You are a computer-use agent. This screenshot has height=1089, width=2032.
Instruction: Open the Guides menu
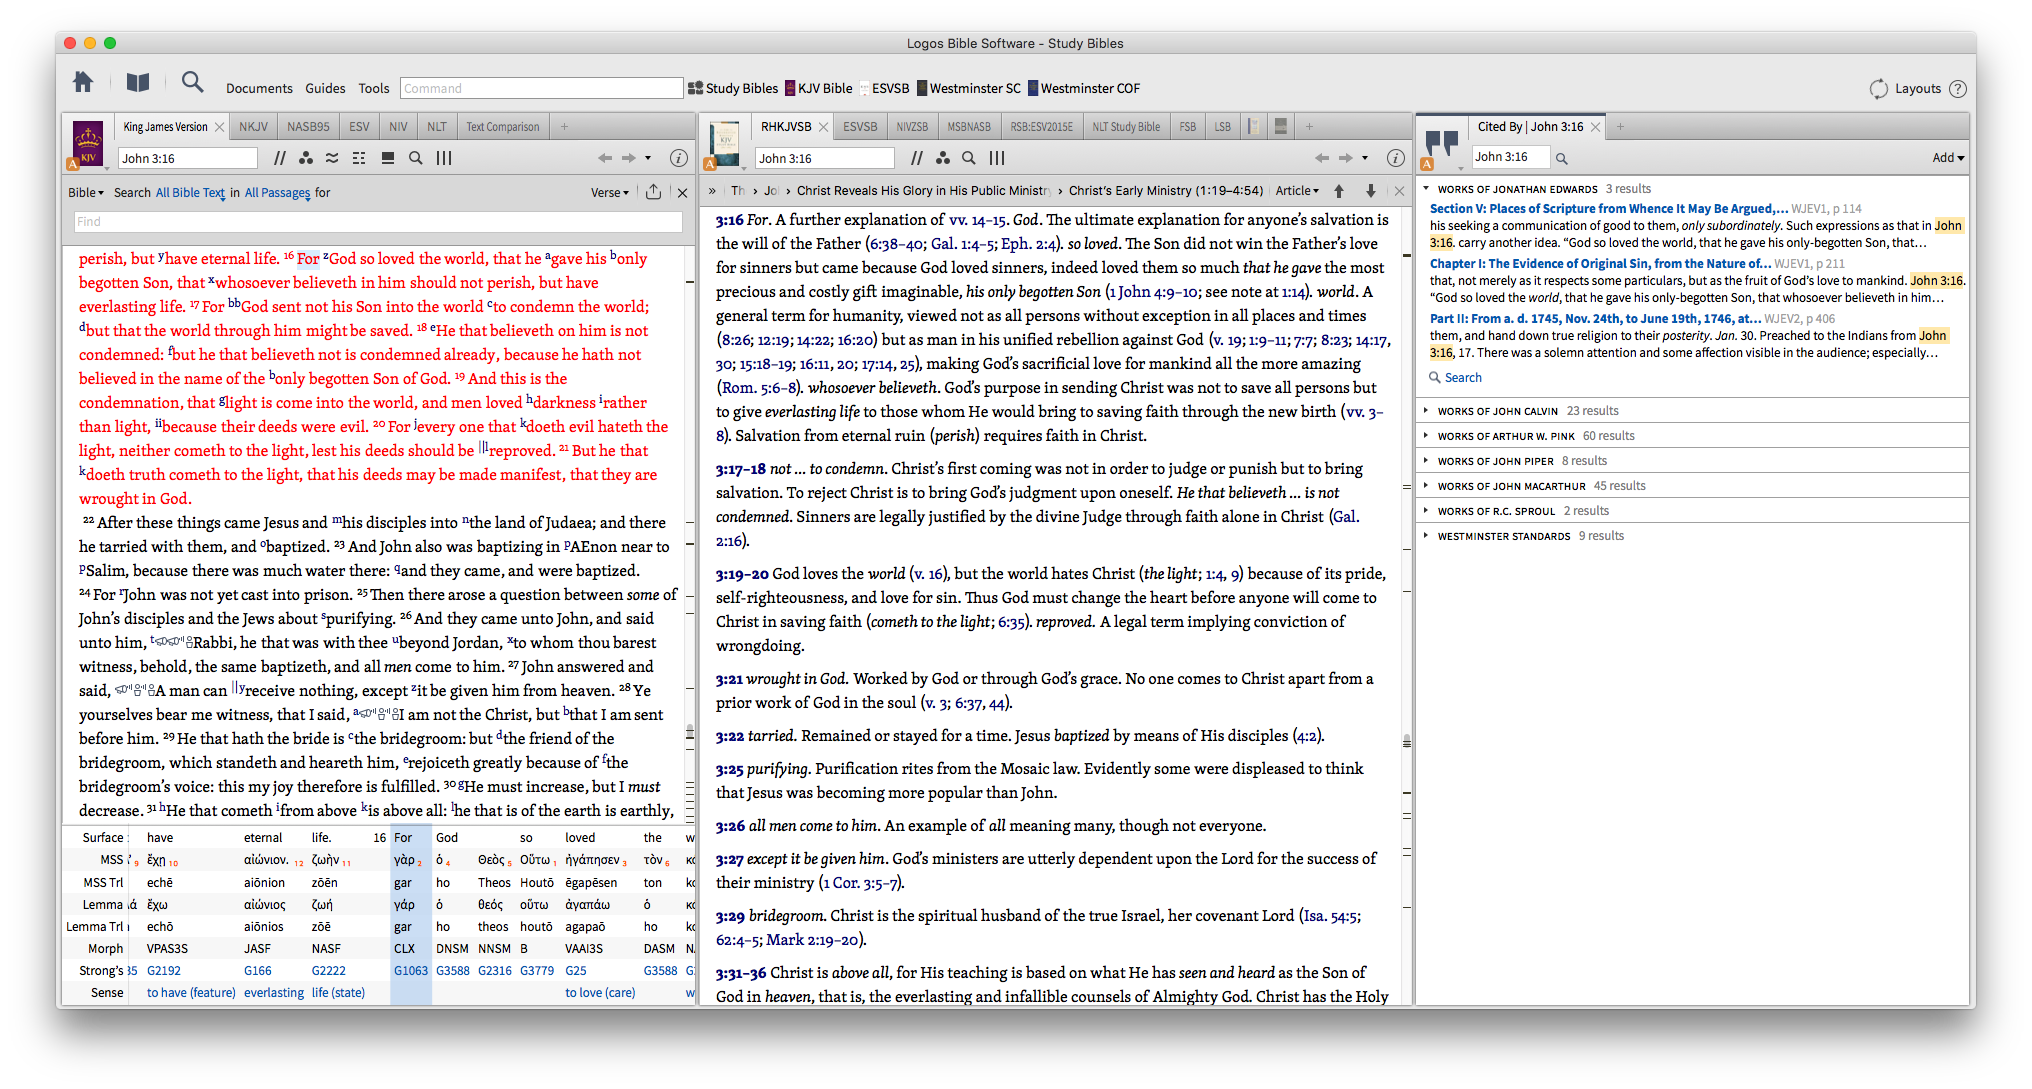pyautogui.click(x=325, y=88)
